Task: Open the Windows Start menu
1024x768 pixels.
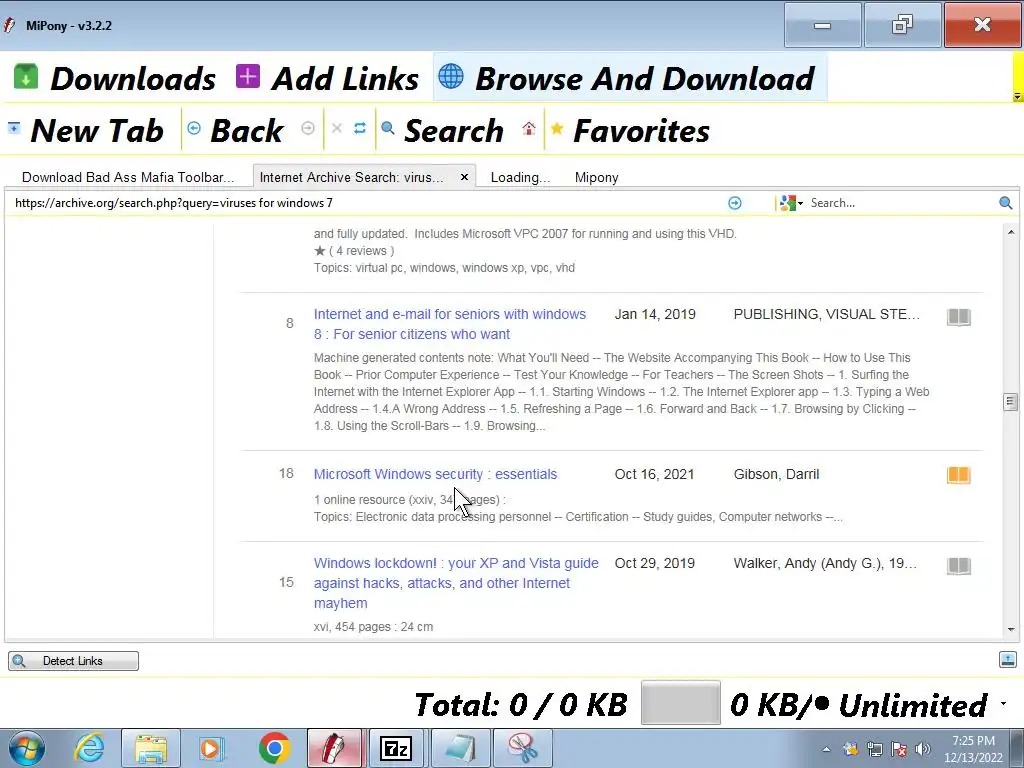Action: [27, 748]
